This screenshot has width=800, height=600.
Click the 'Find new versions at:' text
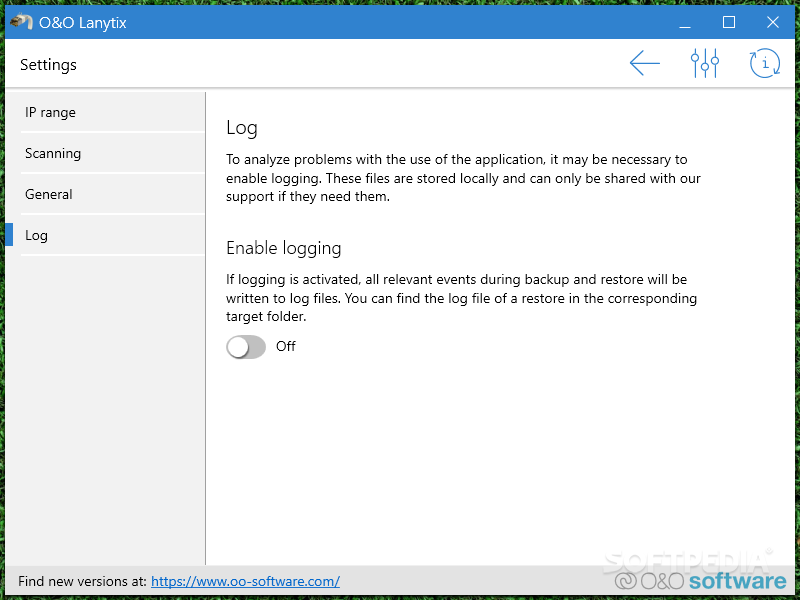tap(82, 581)
